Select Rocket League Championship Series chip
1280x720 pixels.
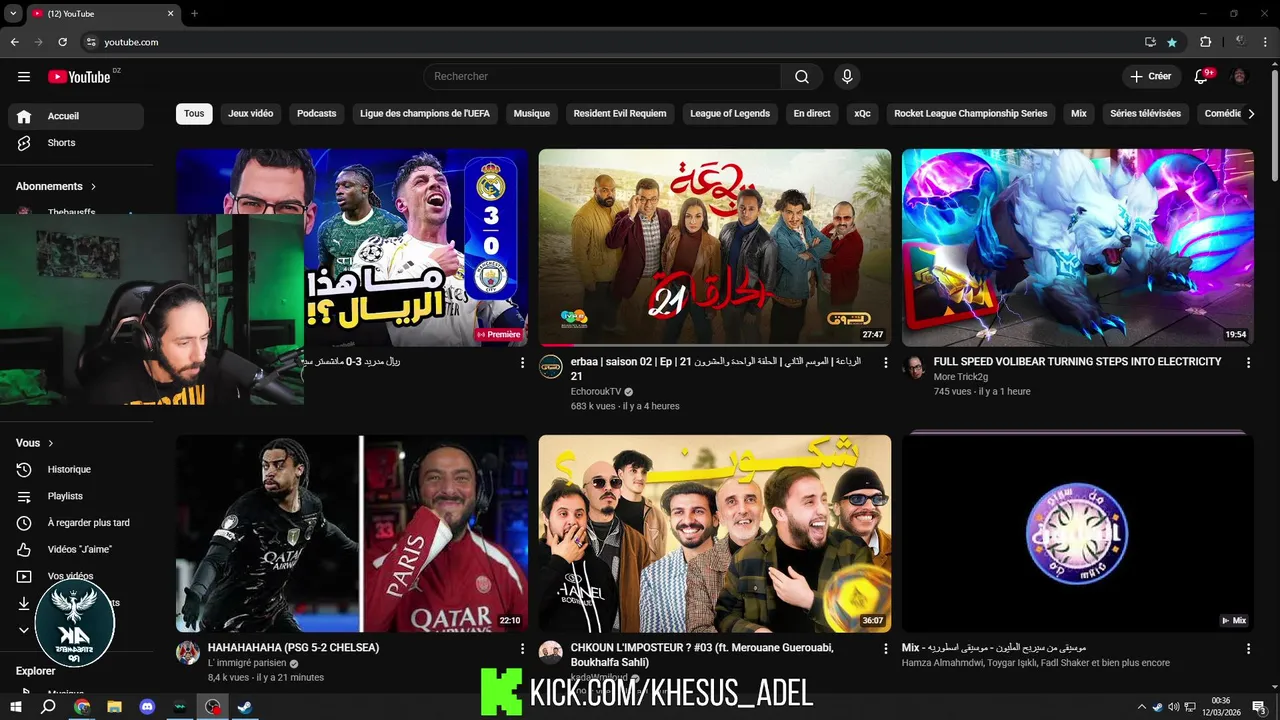(x=971, y=114)
